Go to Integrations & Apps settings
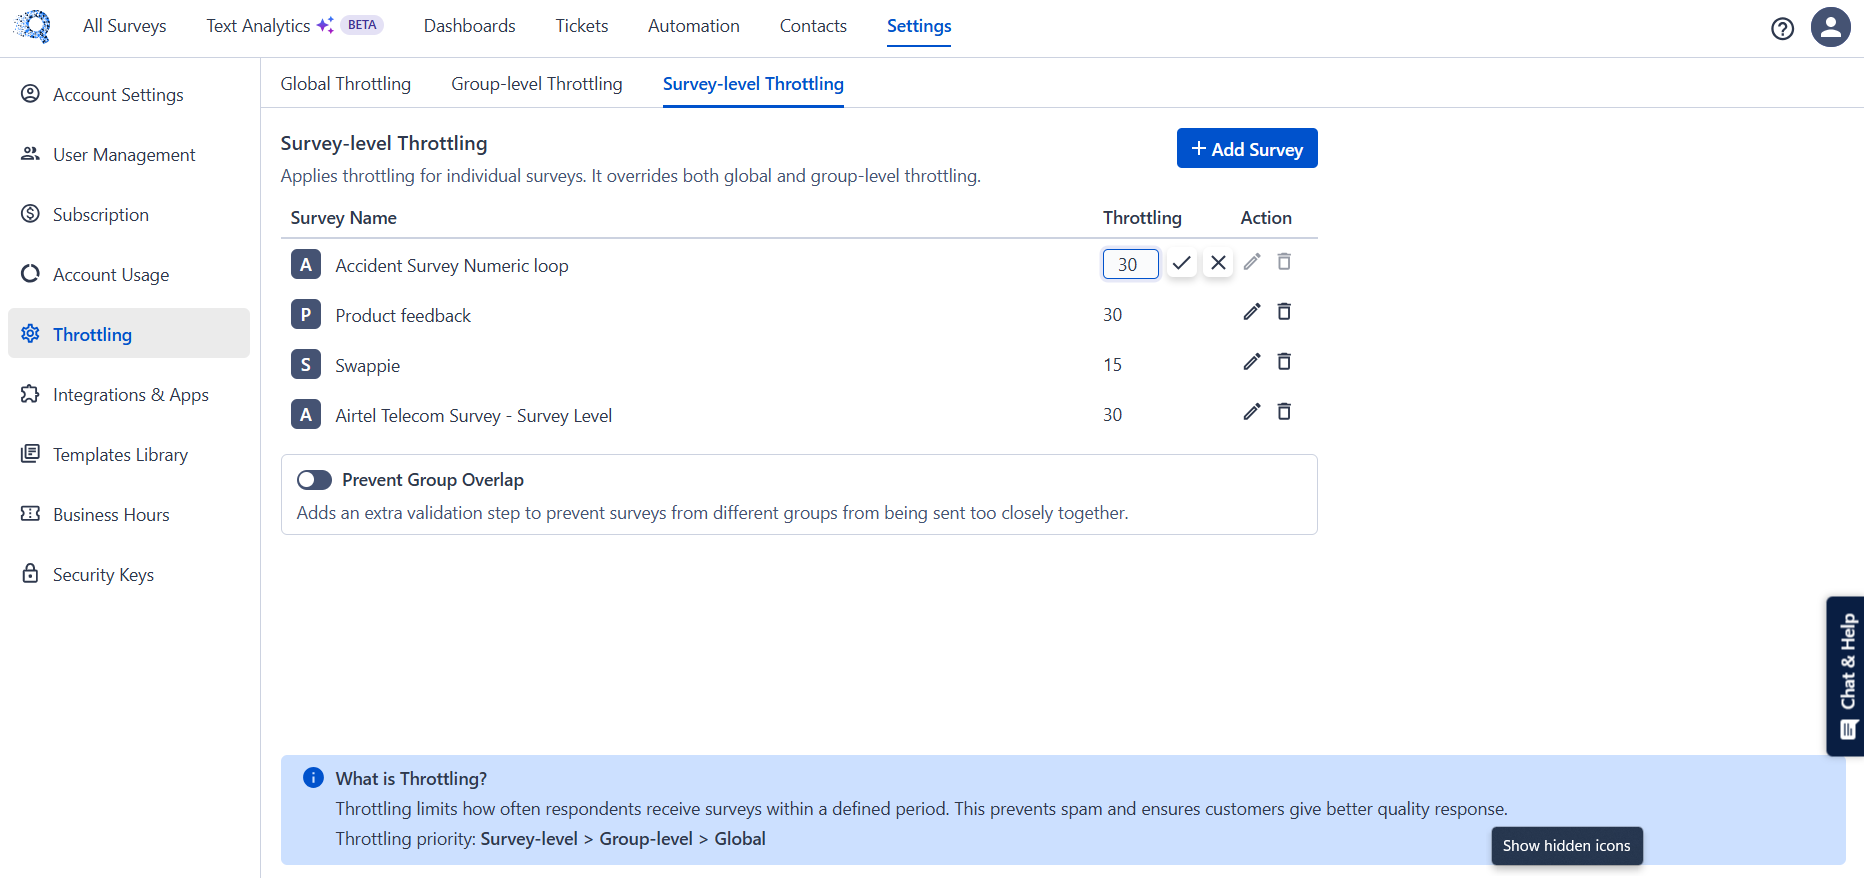Image resolution: width=1864 pixels, height=878 pixels. [x=130, y=395]
